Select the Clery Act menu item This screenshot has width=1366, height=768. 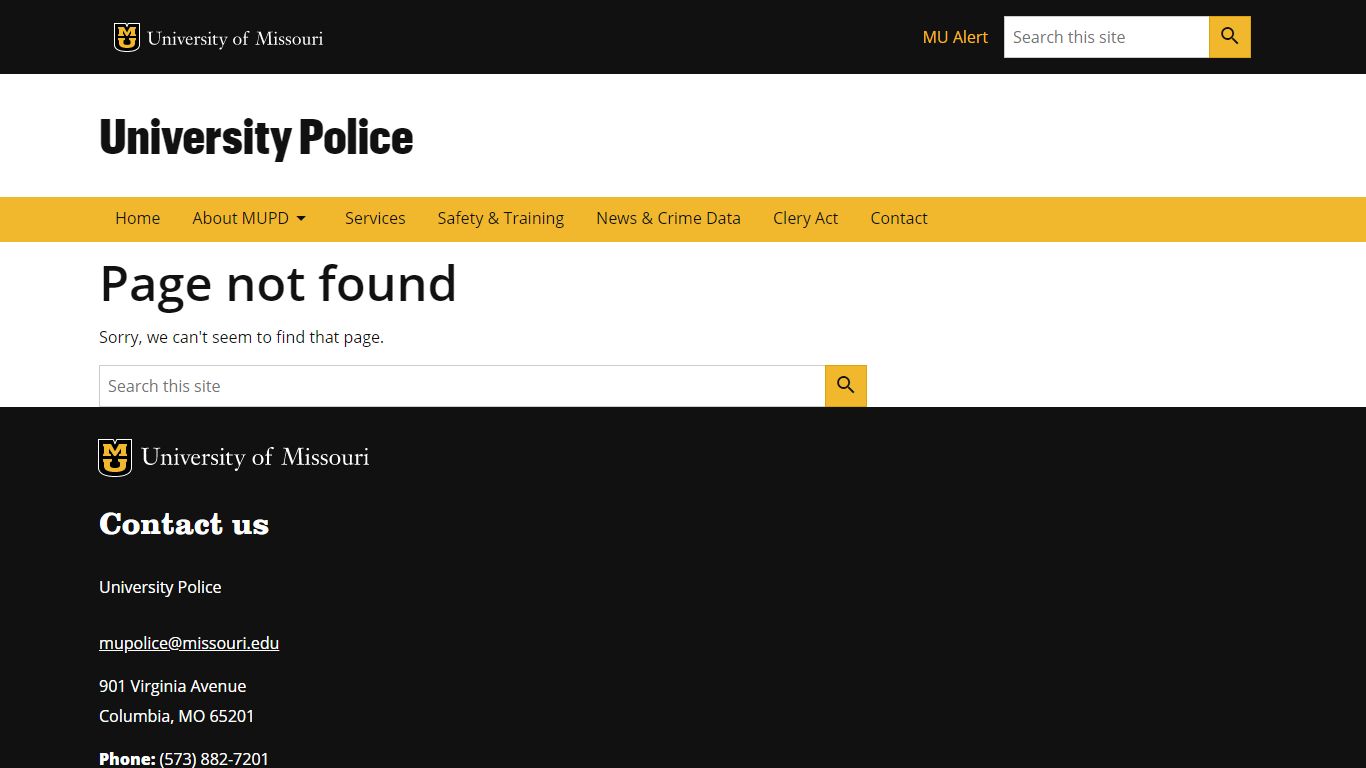(806, 219)
